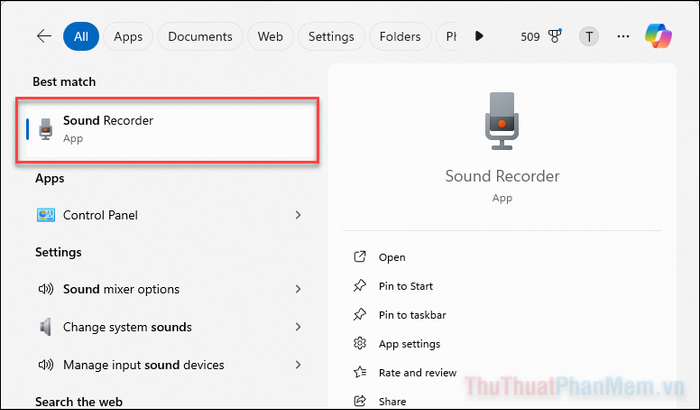Click the Pin to taskbar pin icon
The height and width of the screenshot is (410, 700).
pyautogui.click(x=360, y=315)
